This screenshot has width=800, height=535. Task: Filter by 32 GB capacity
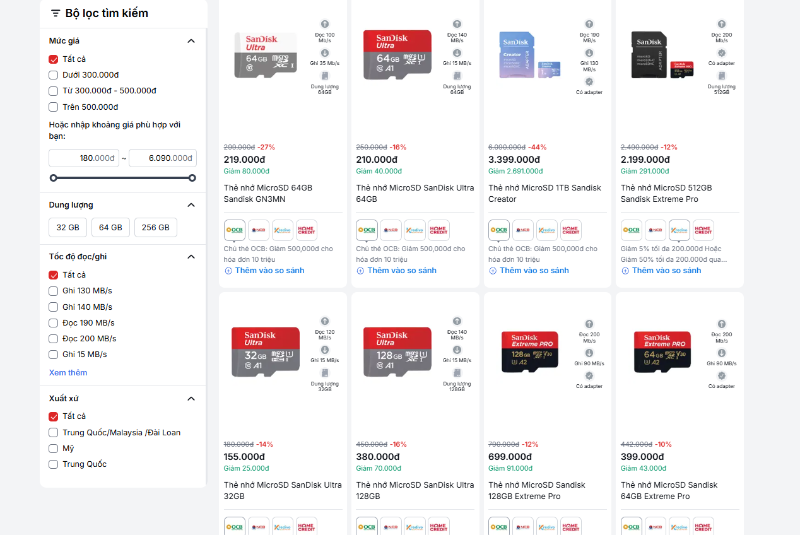[68, 227]
